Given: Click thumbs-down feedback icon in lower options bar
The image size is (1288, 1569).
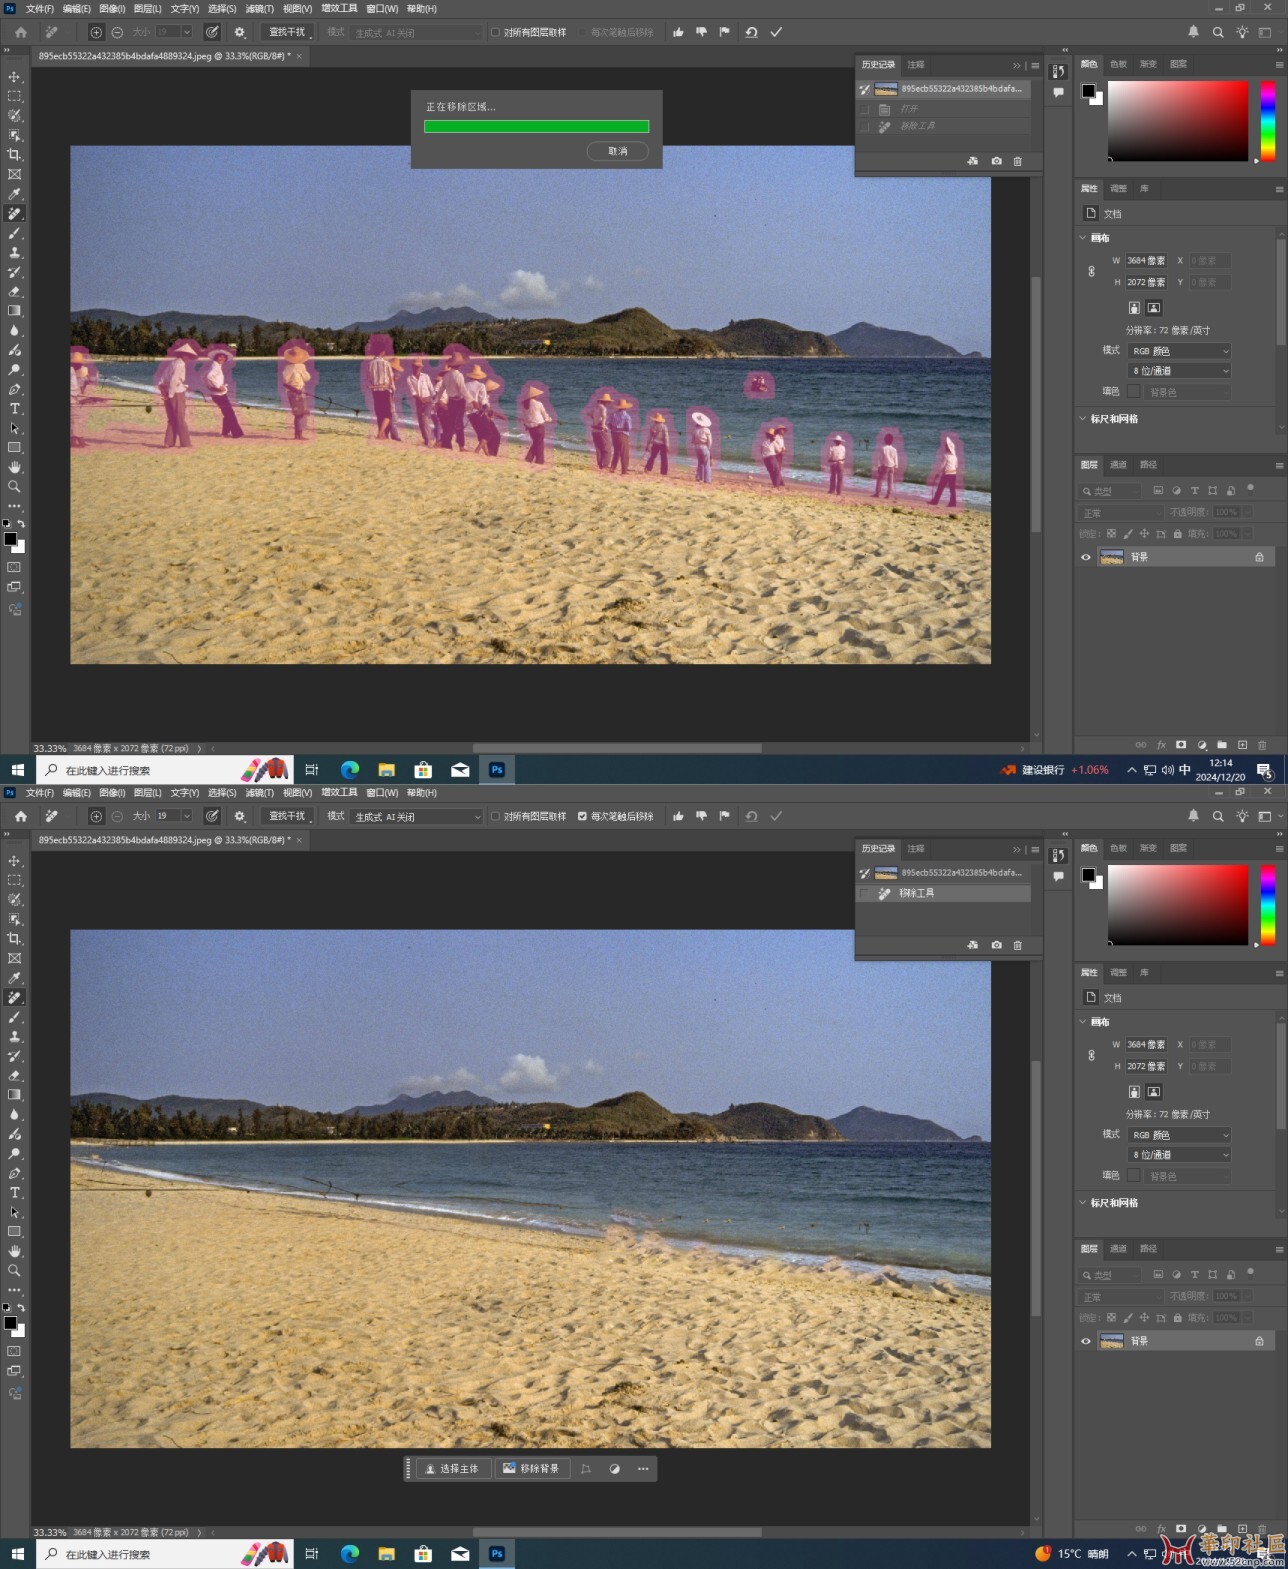Looking at the screenshot, I should (x=701, y=816).
